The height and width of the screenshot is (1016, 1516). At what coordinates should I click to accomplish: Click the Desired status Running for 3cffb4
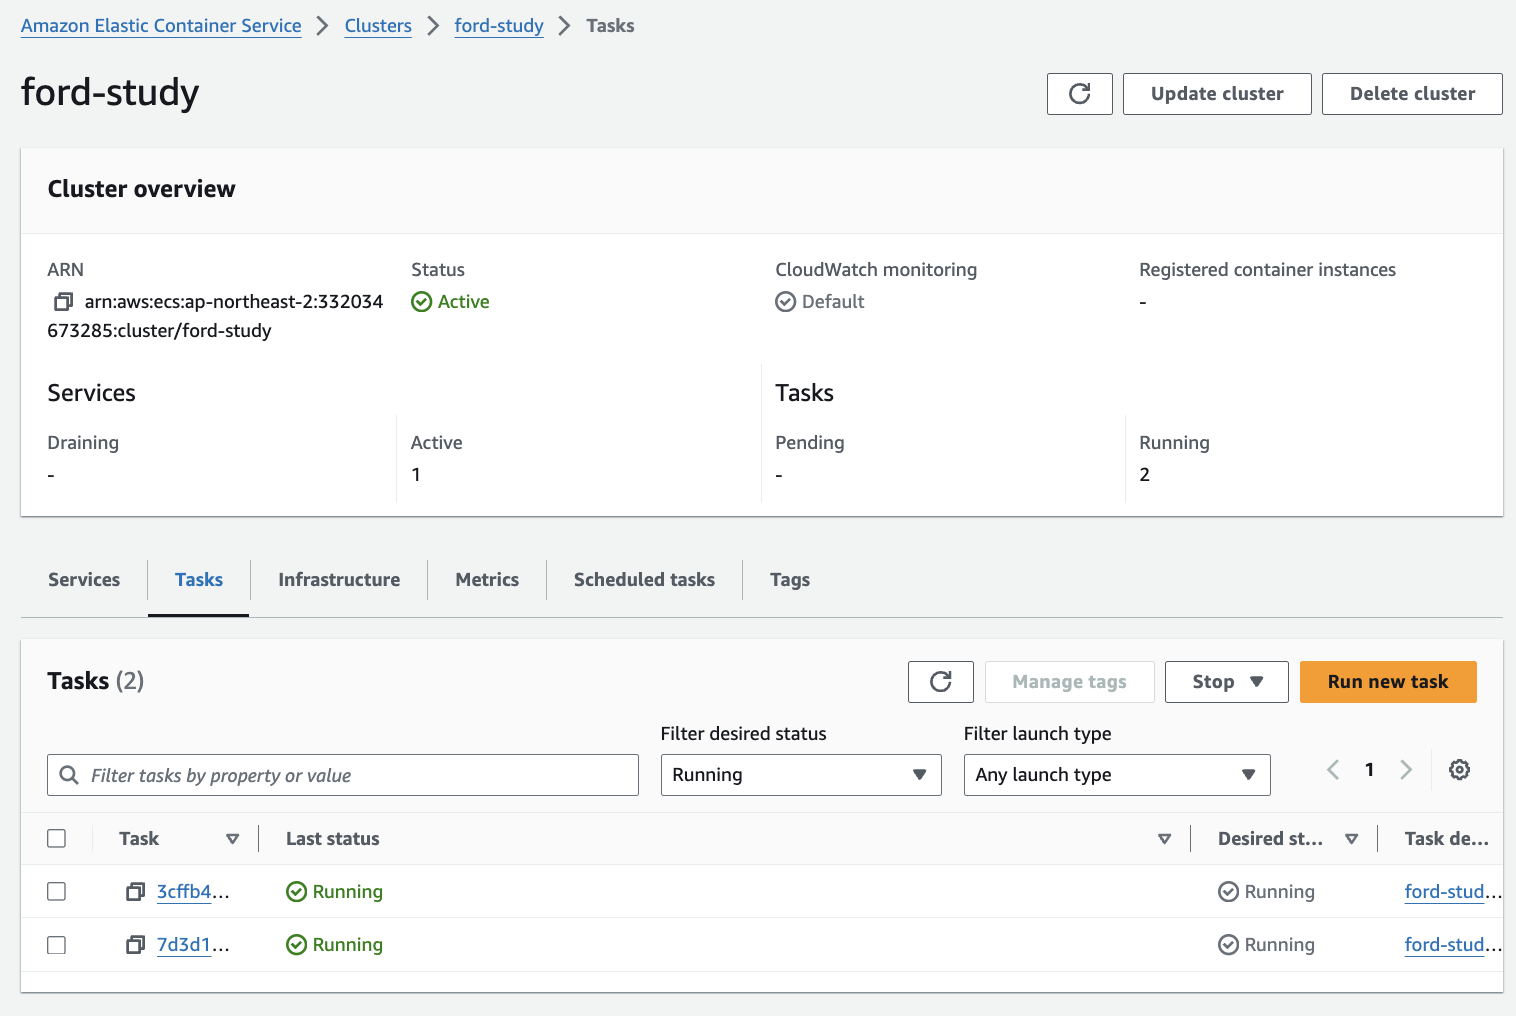[1279, 892]
